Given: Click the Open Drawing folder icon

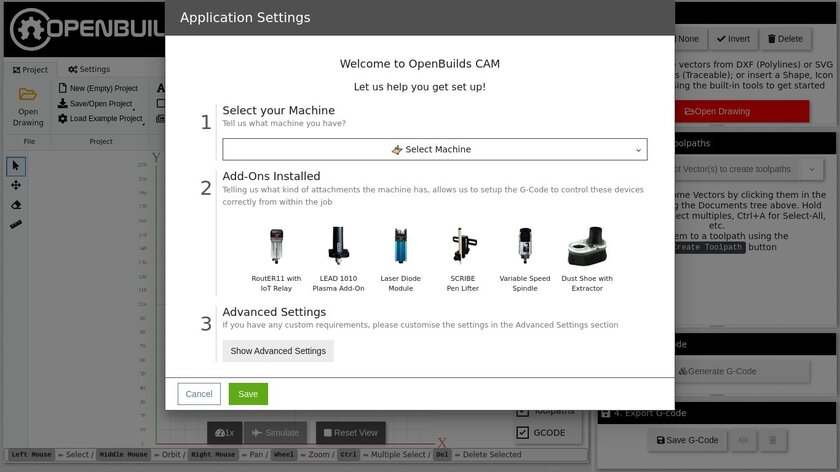Looking at the screenshot, I should (28, 95).
